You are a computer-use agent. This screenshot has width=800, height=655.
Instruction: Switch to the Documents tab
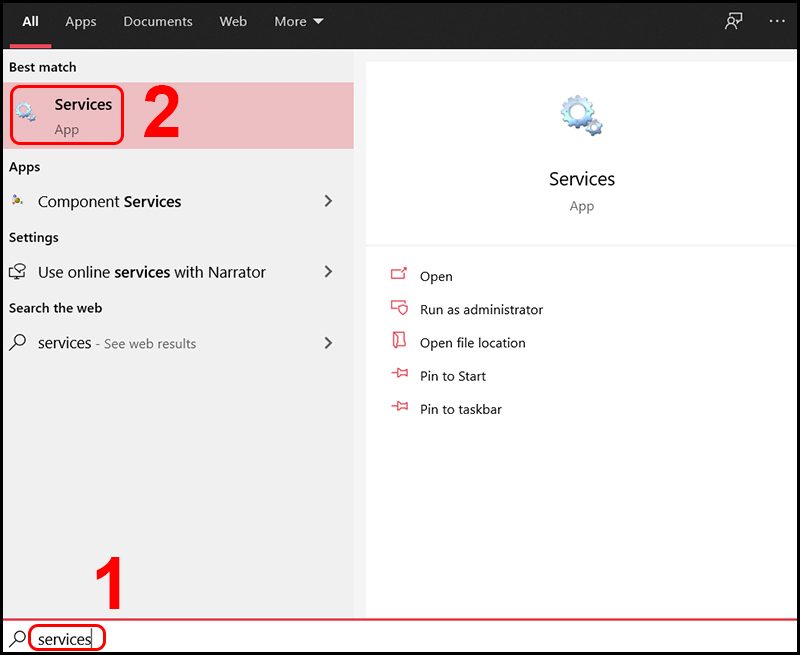click(x=159, y=21)
